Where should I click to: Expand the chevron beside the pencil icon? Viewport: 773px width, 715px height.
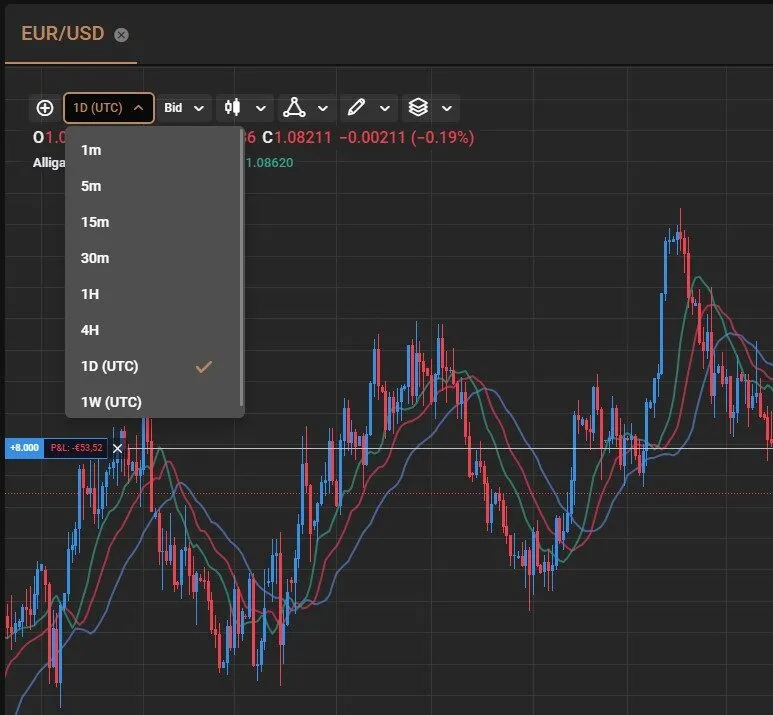385,108
